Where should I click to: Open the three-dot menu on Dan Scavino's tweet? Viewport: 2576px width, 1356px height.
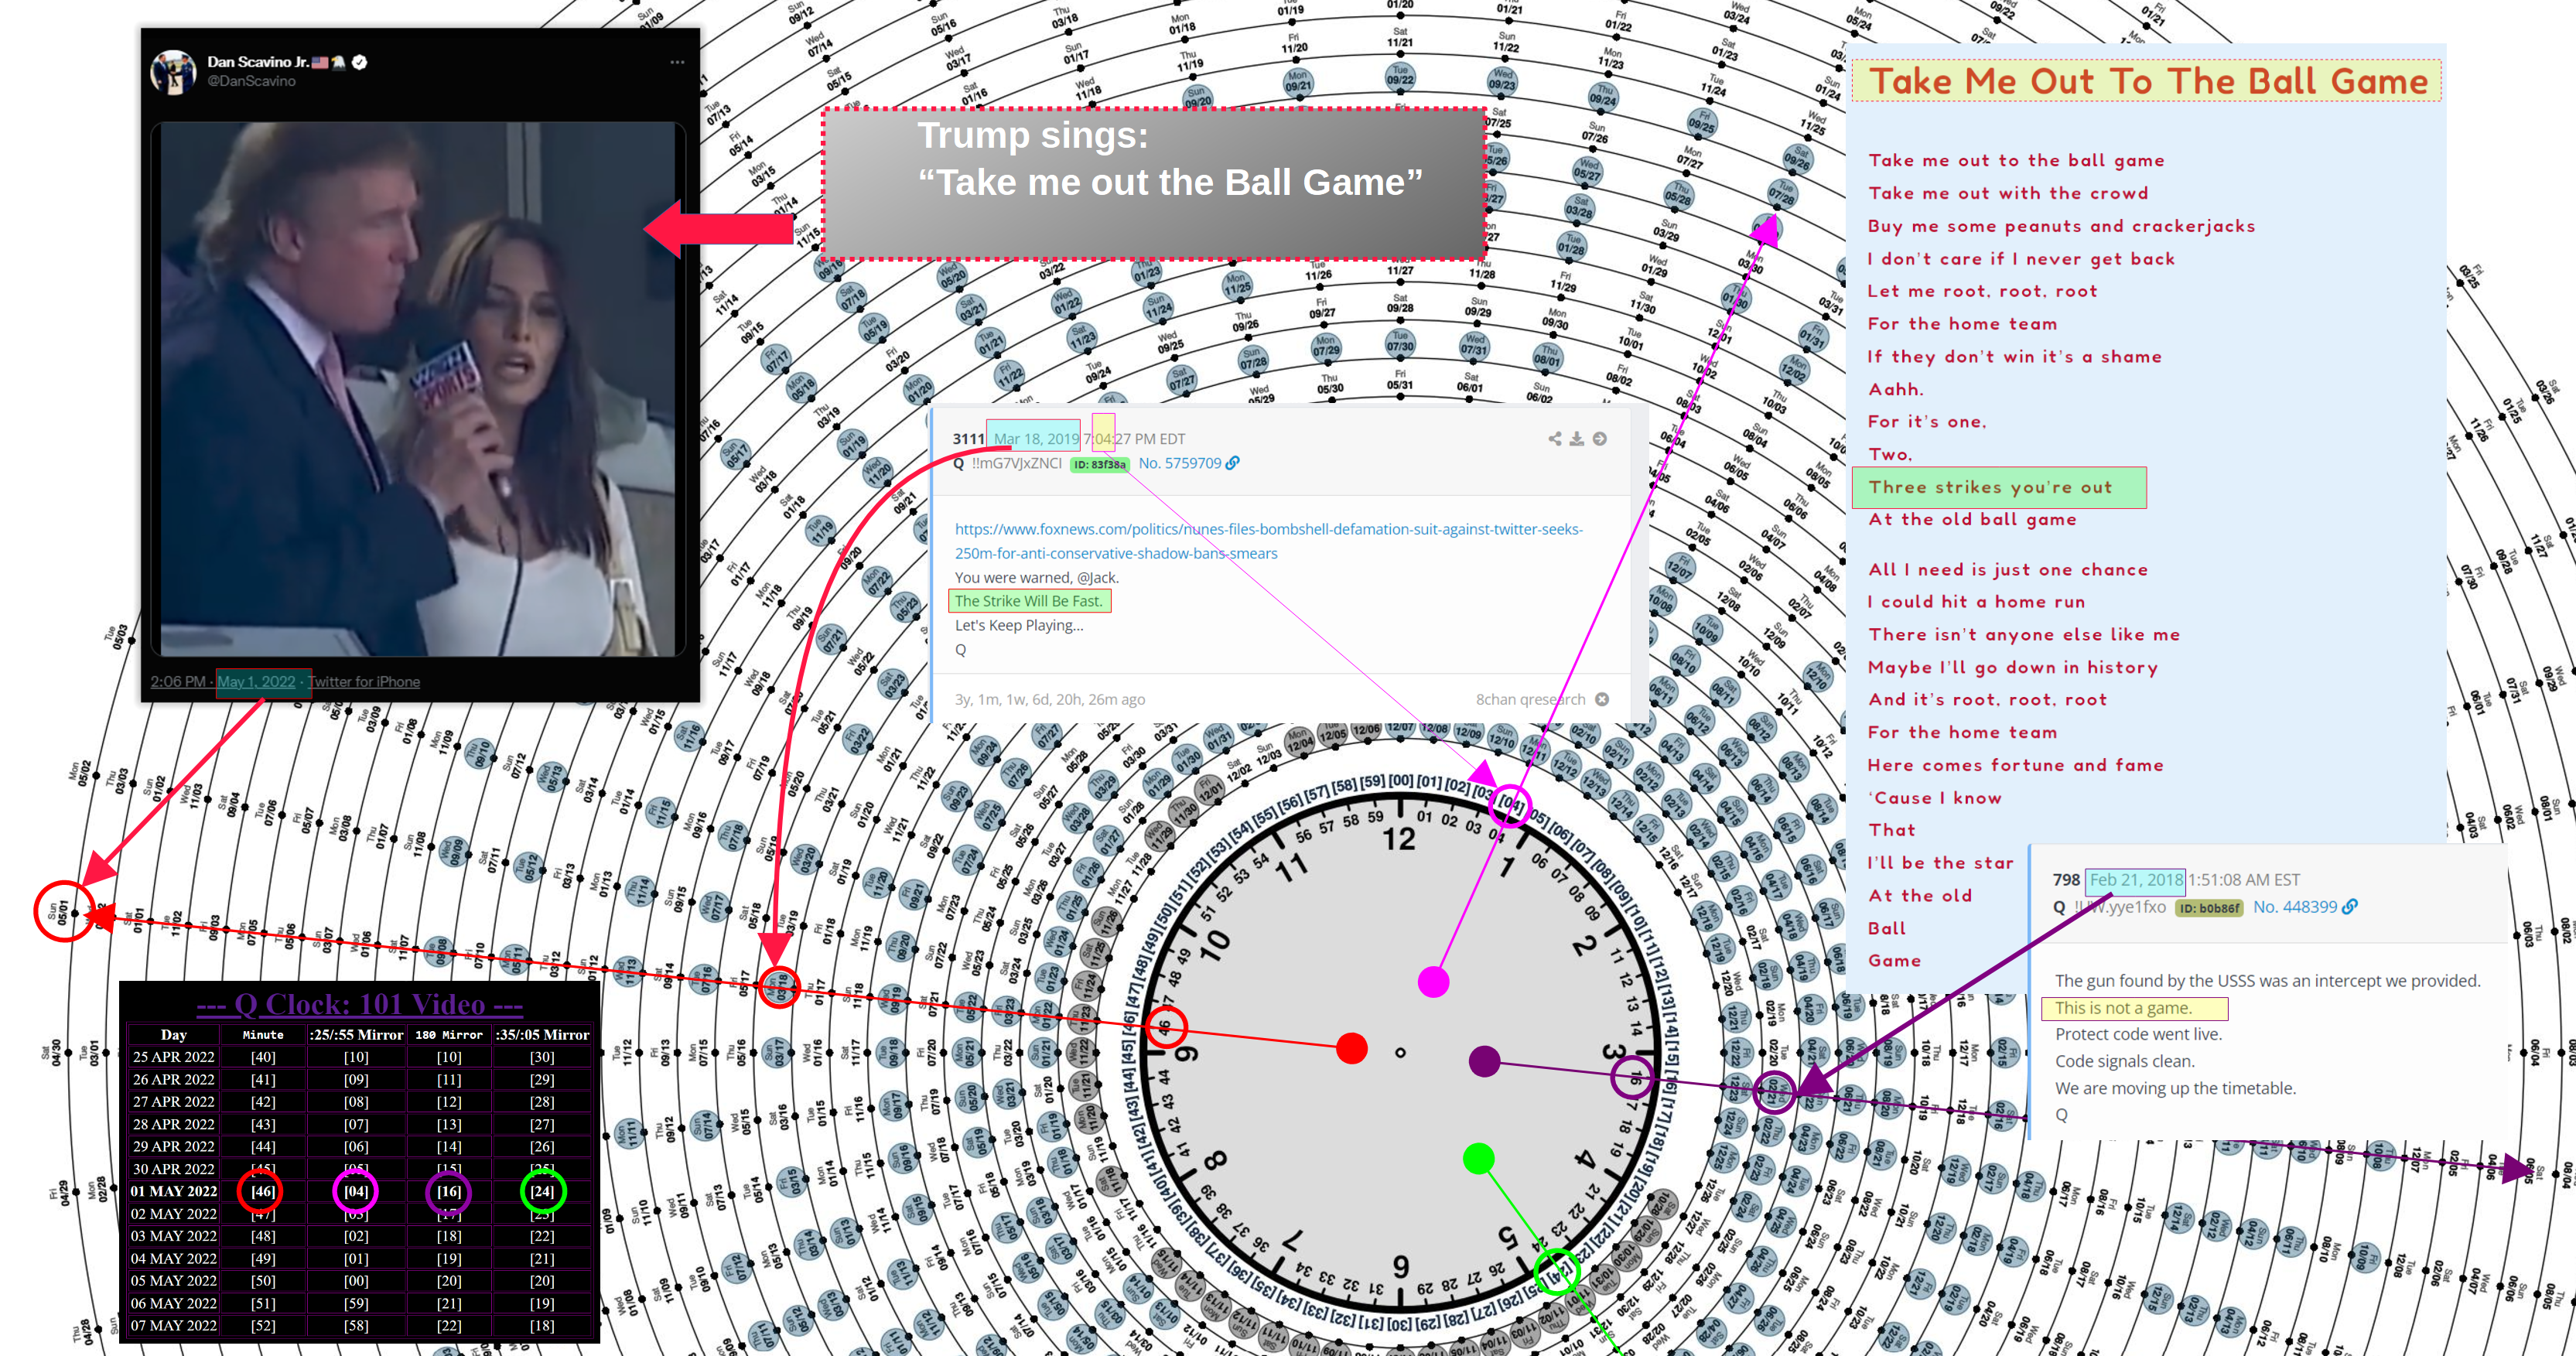pyautogui.click(x=677, y=62)
